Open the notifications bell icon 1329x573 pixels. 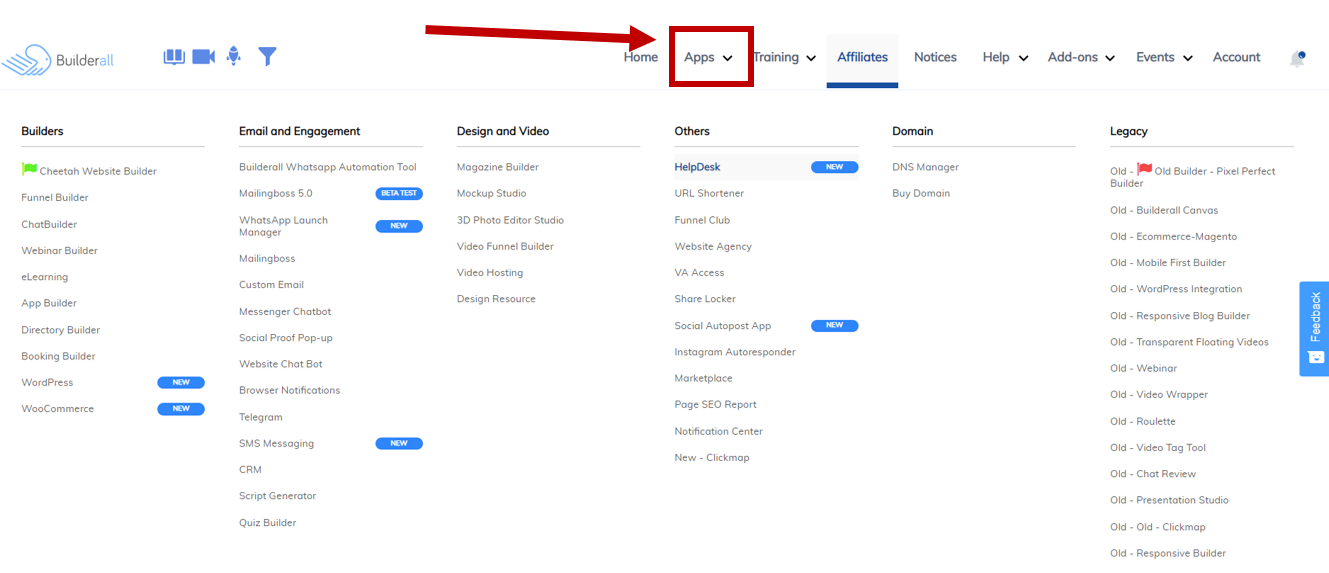(1297, 58)
